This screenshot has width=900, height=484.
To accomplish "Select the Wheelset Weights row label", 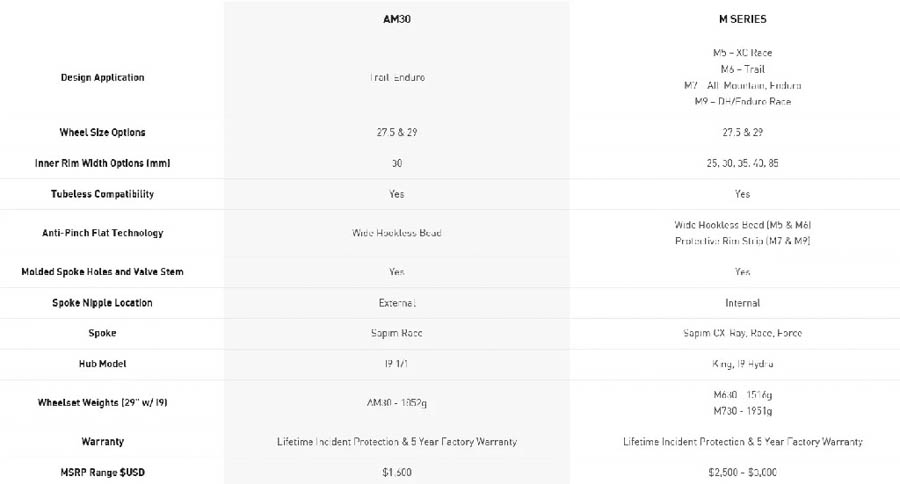I will (x=102, y=402).
